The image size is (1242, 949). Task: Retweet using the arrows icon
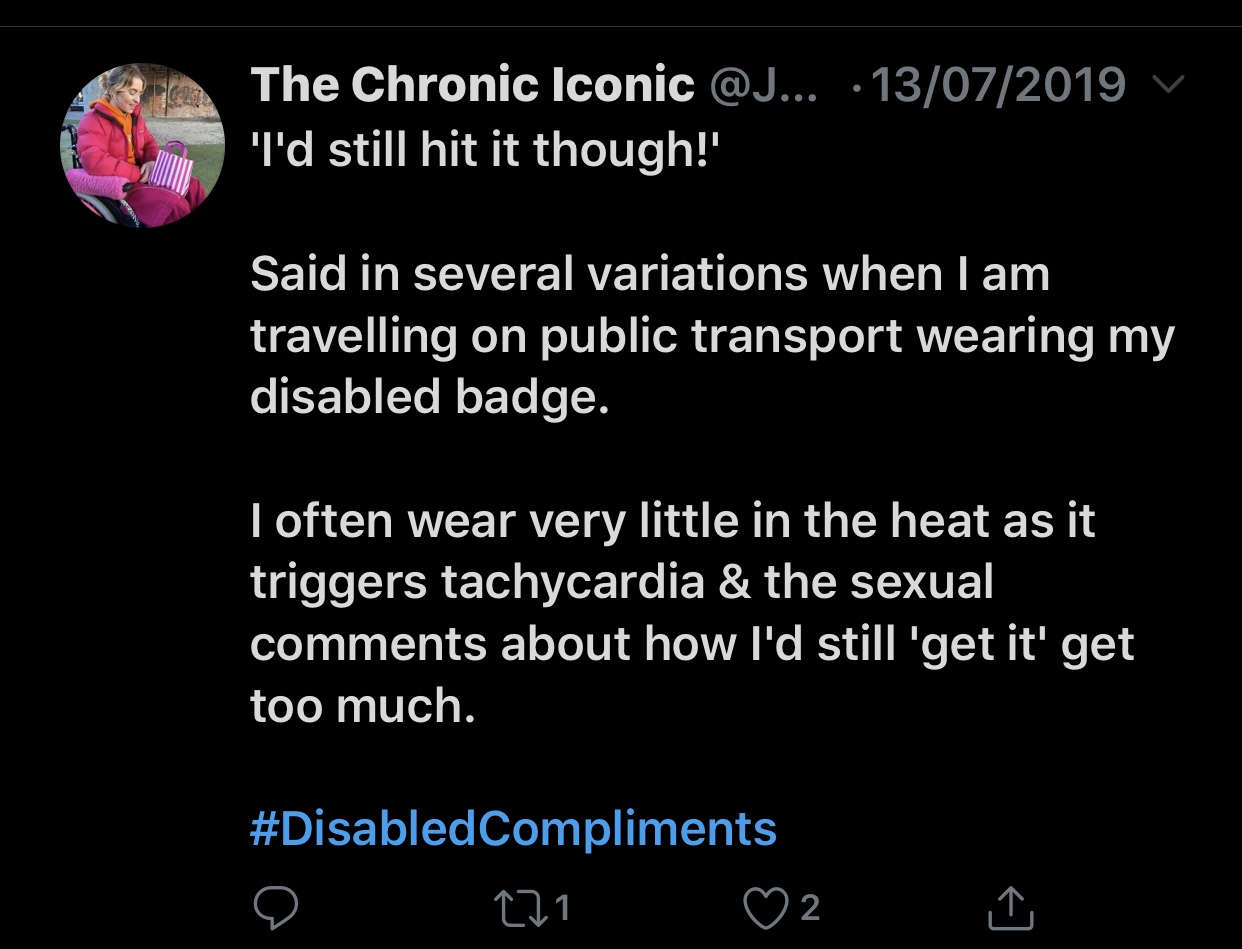click(519, 907)
